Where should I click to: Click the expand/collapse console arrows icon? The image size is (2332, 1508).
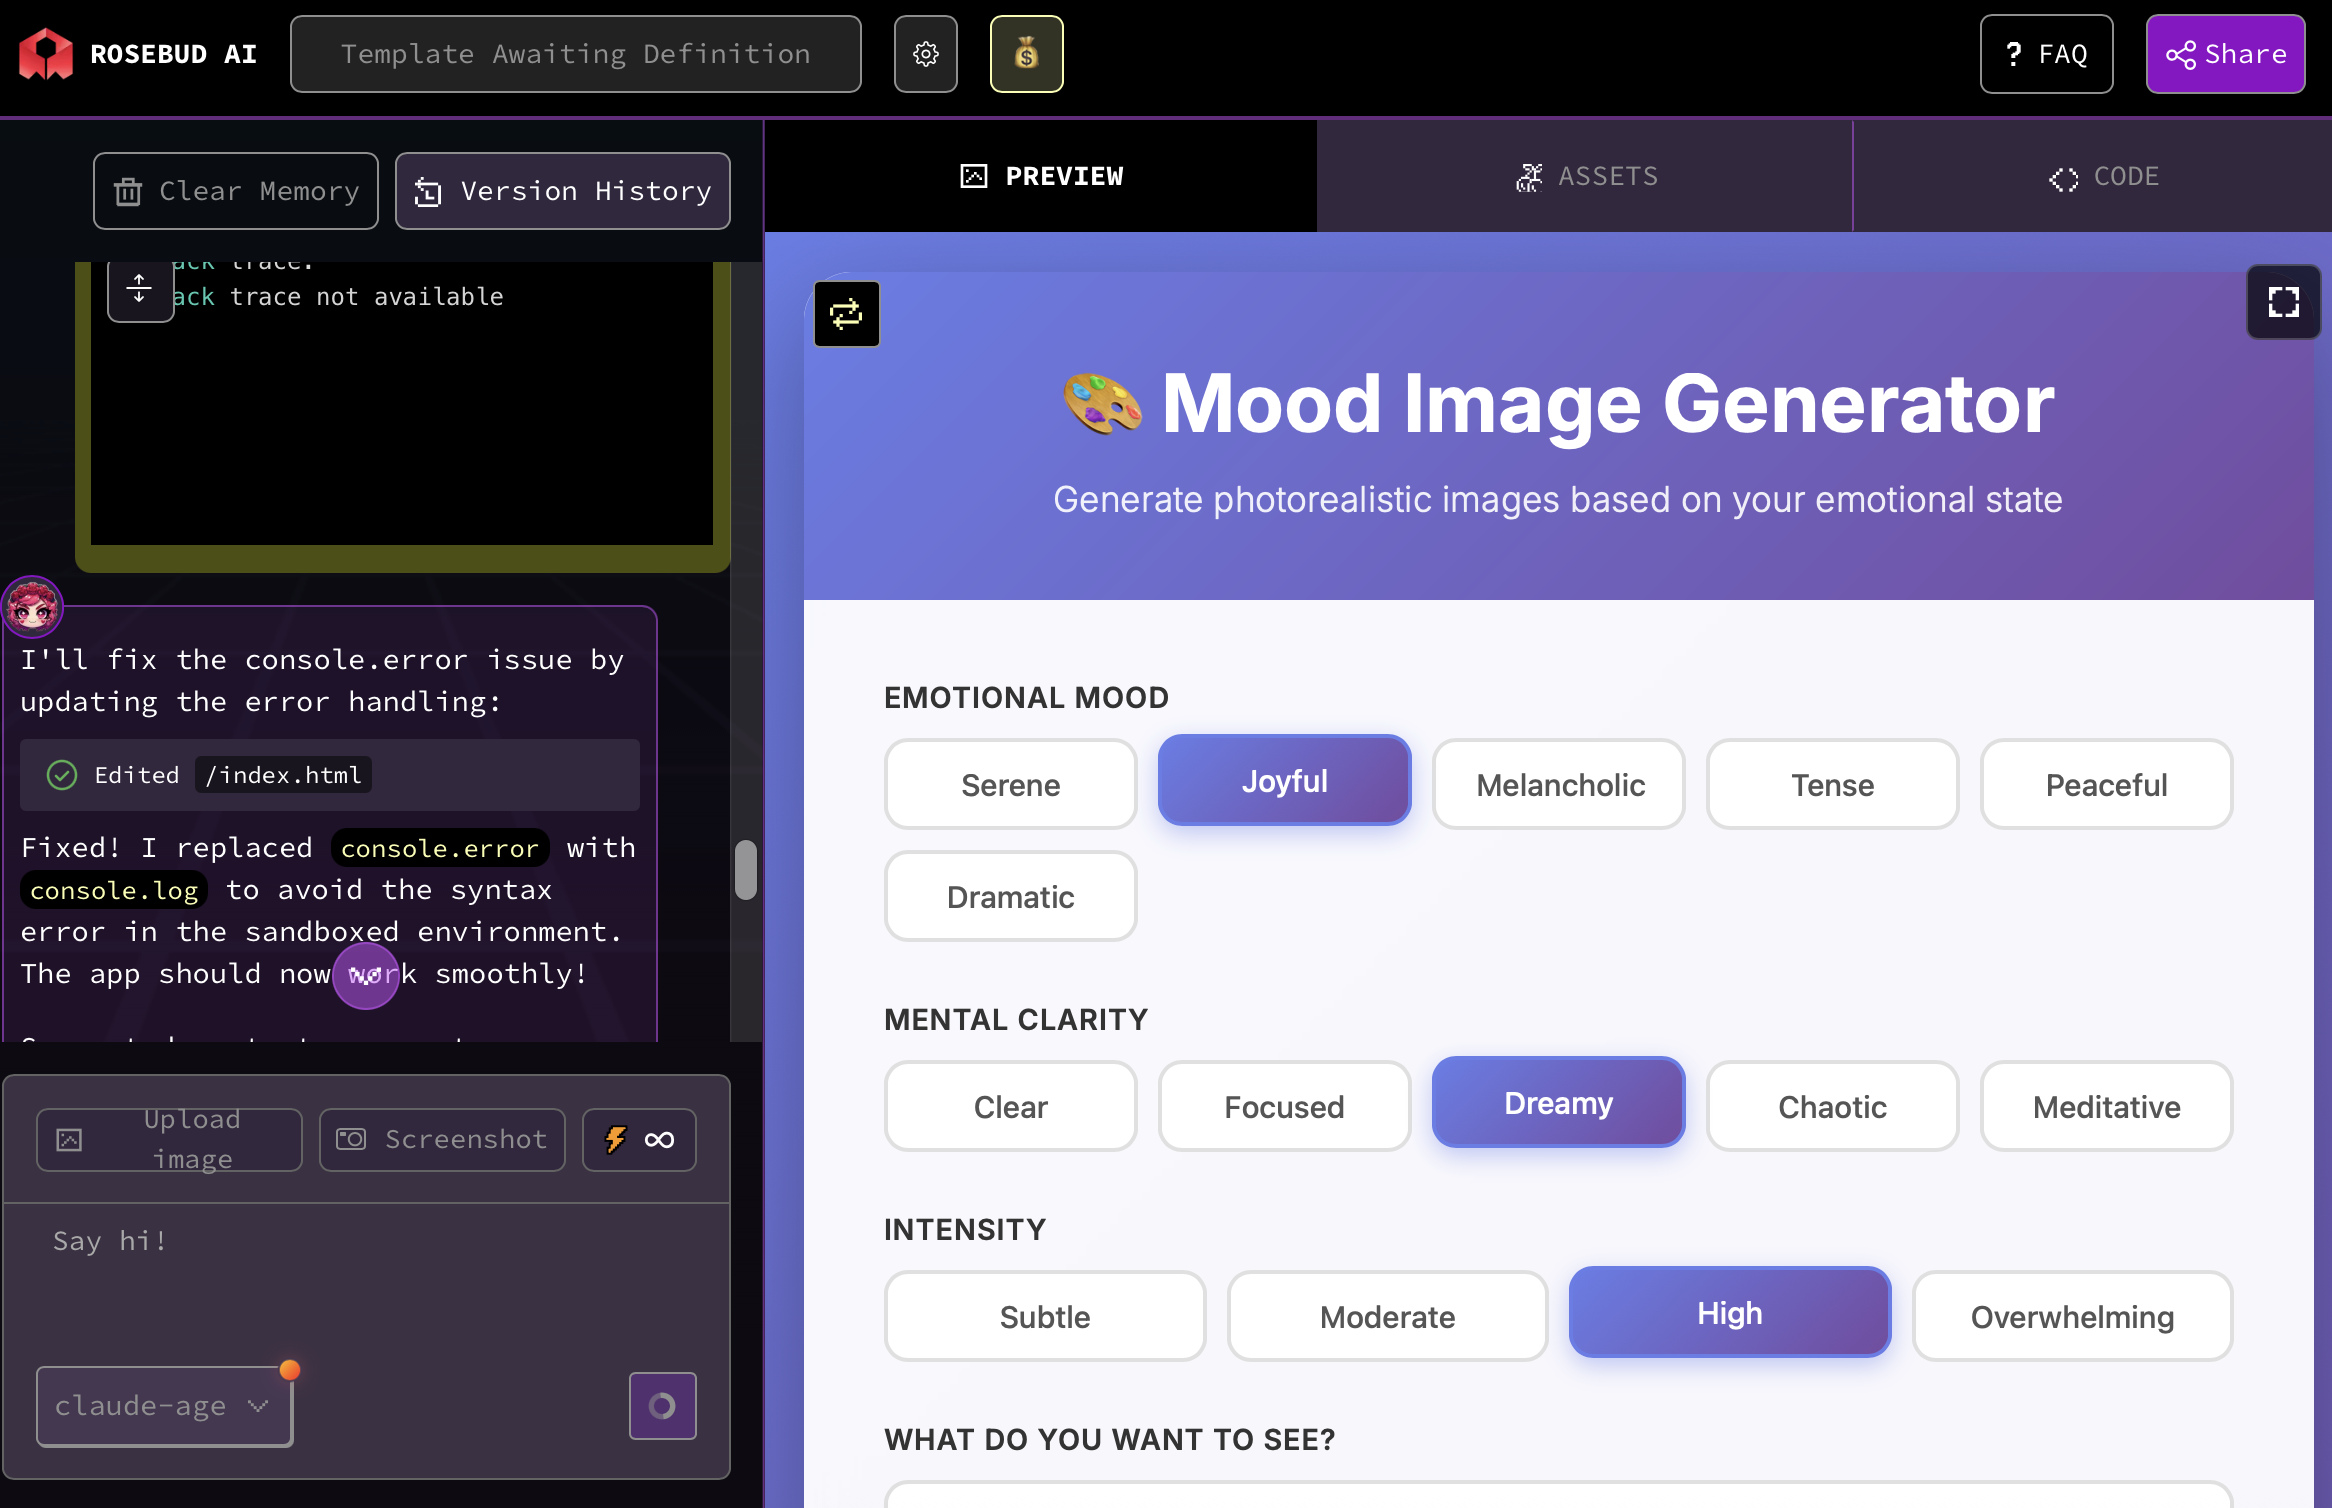pyautogui.click(x=140, y=289)
